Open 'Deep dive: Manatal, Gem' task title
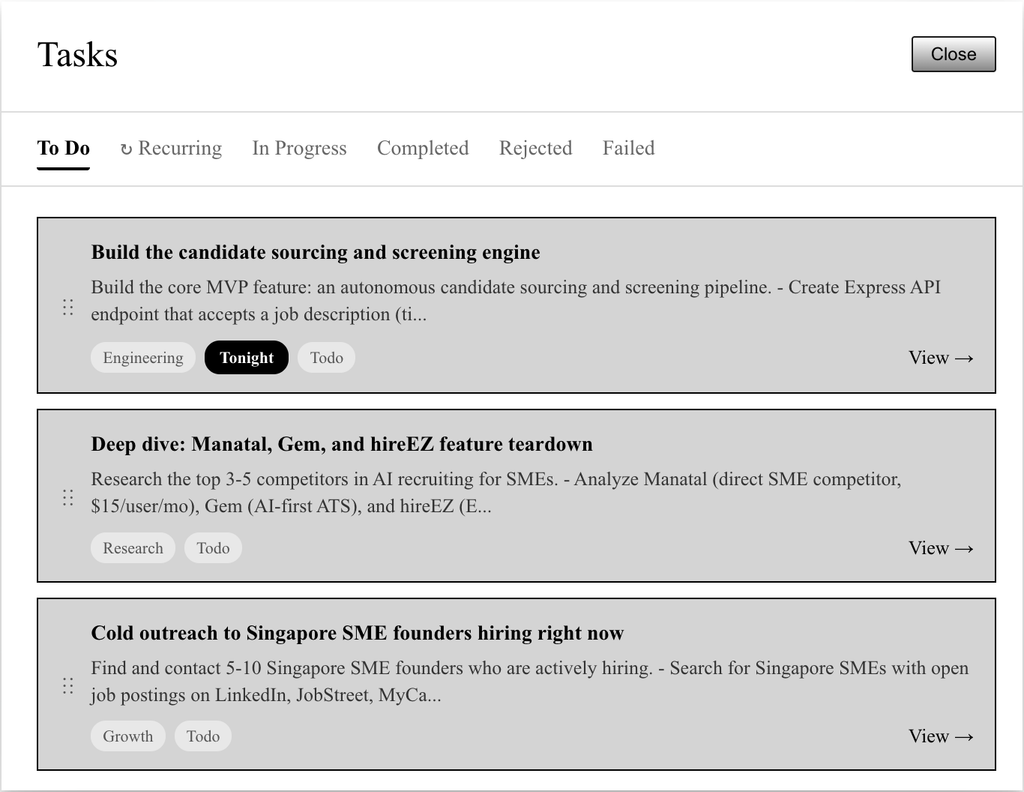 click(341, 444)
